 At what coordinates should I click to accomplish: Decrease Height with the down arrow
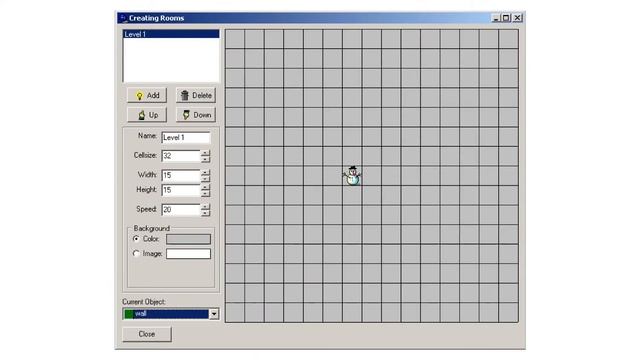[x=205, y=193]
